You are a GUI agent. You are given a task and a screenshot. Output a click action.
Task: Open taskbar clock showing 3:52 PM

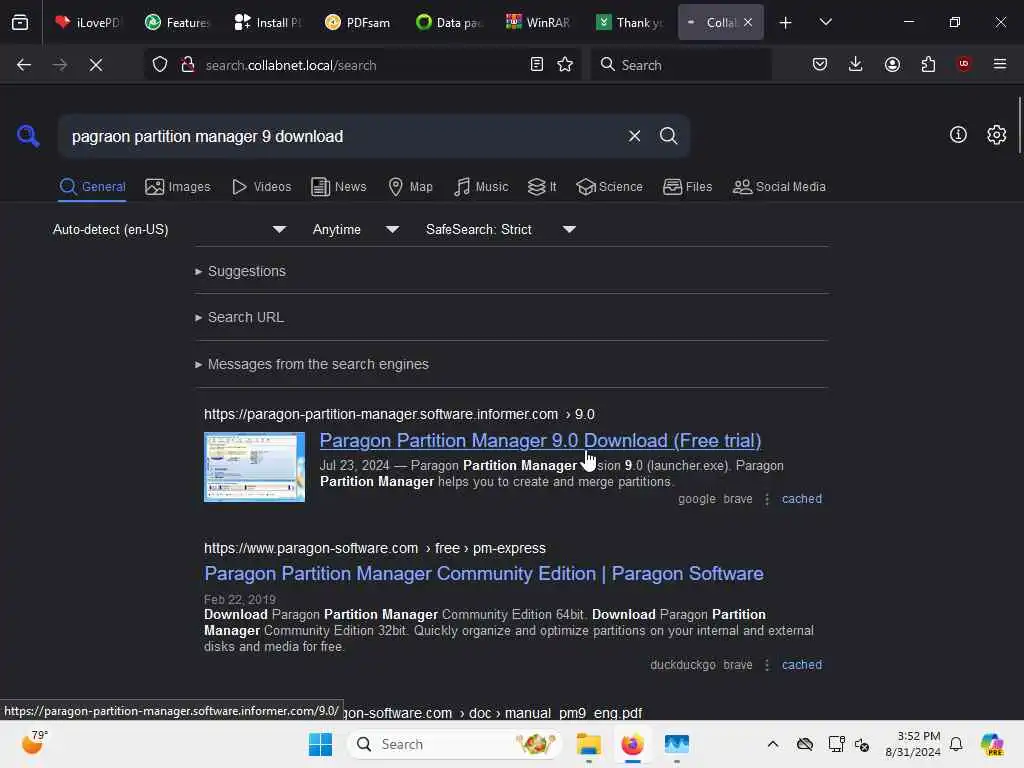coord(913,744)
